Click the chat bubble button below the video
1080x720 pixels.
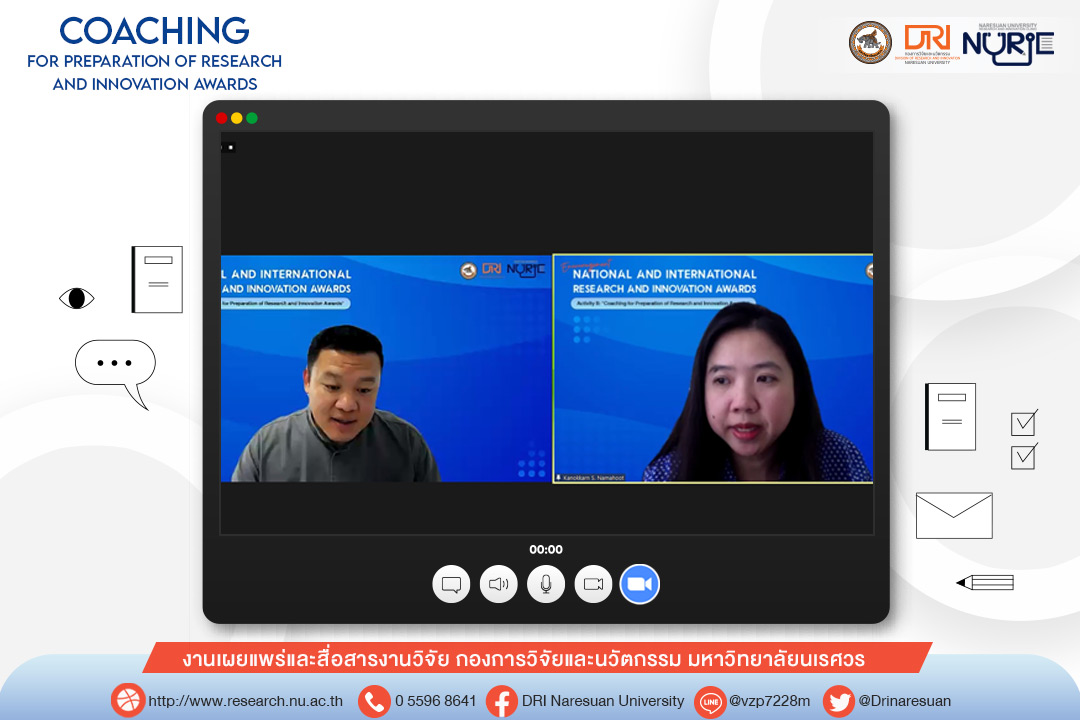[x=451, y=584]
